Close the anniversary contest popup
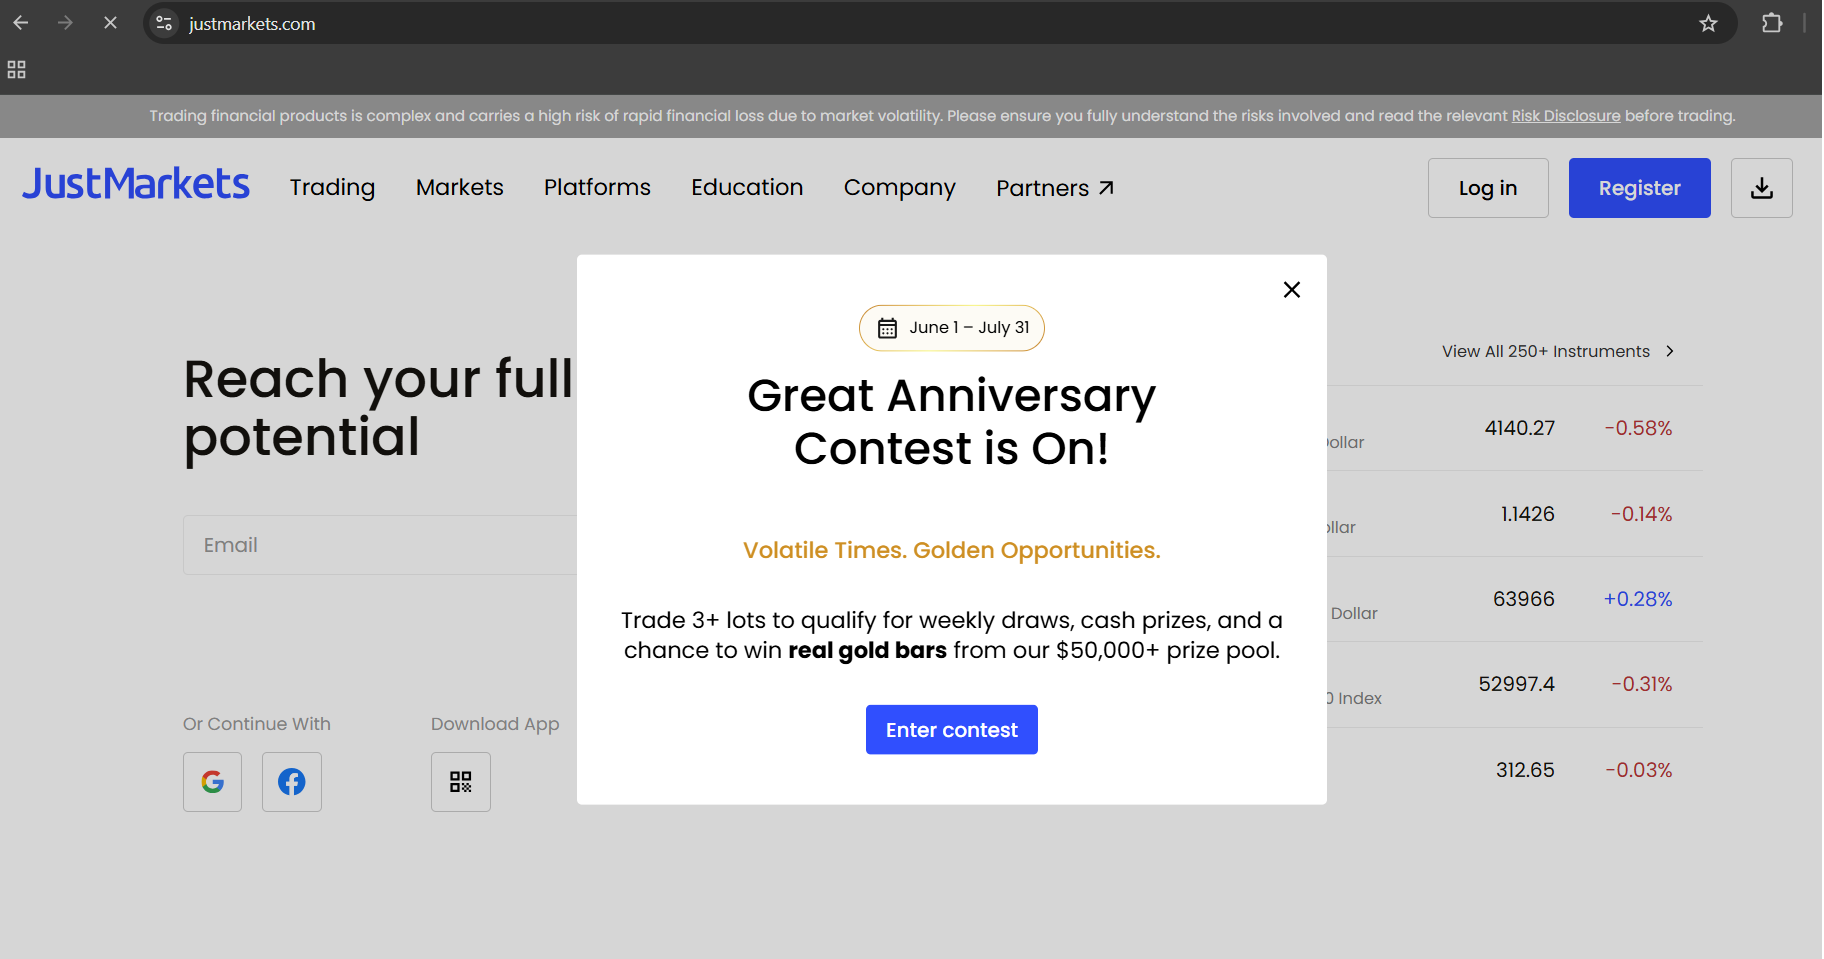The width and height of the screenshot is (1824, 959). click(1291, 290)
